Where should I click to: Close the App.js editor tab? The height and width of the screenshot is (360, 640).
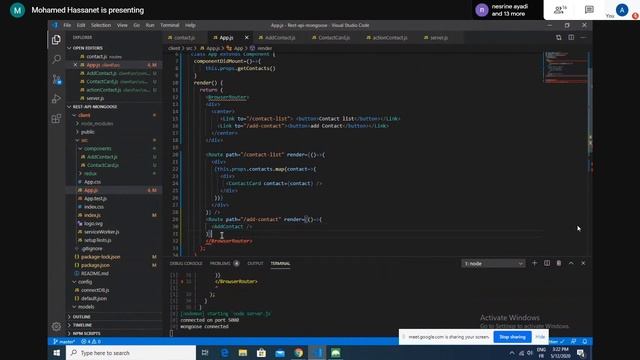(x=247, y=38)
